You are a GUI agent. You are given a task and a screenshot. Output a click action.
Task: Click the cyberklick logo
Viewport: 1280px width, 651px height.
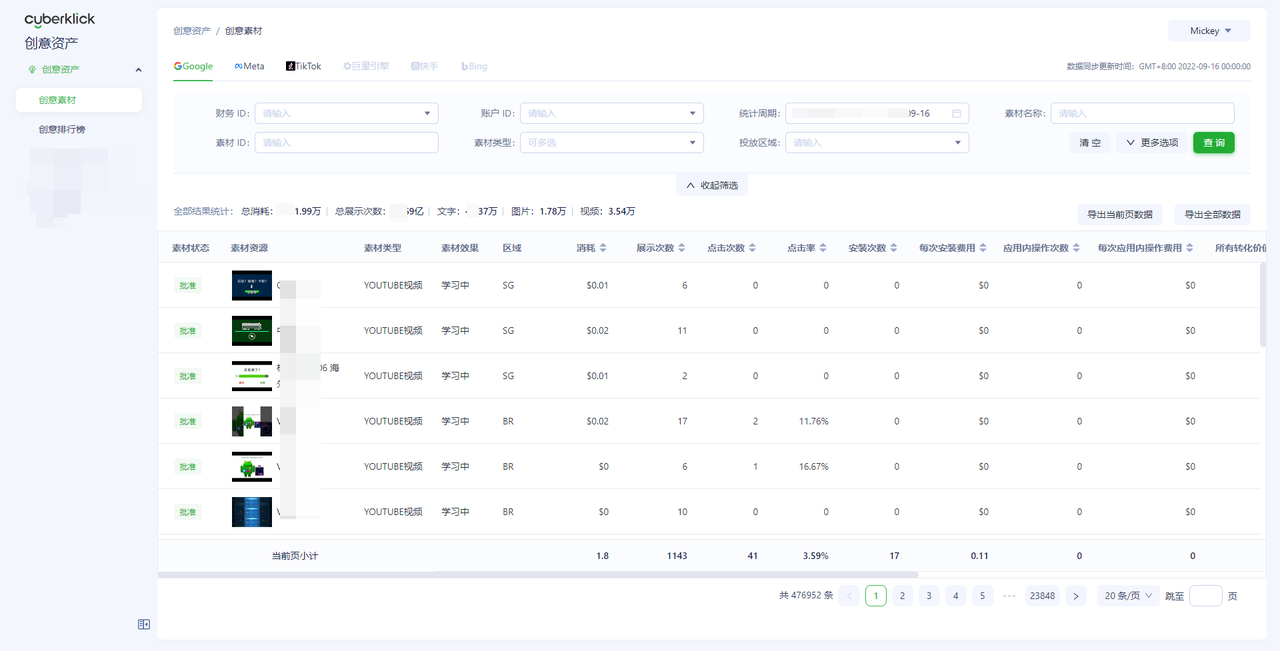tap(60, 20)
